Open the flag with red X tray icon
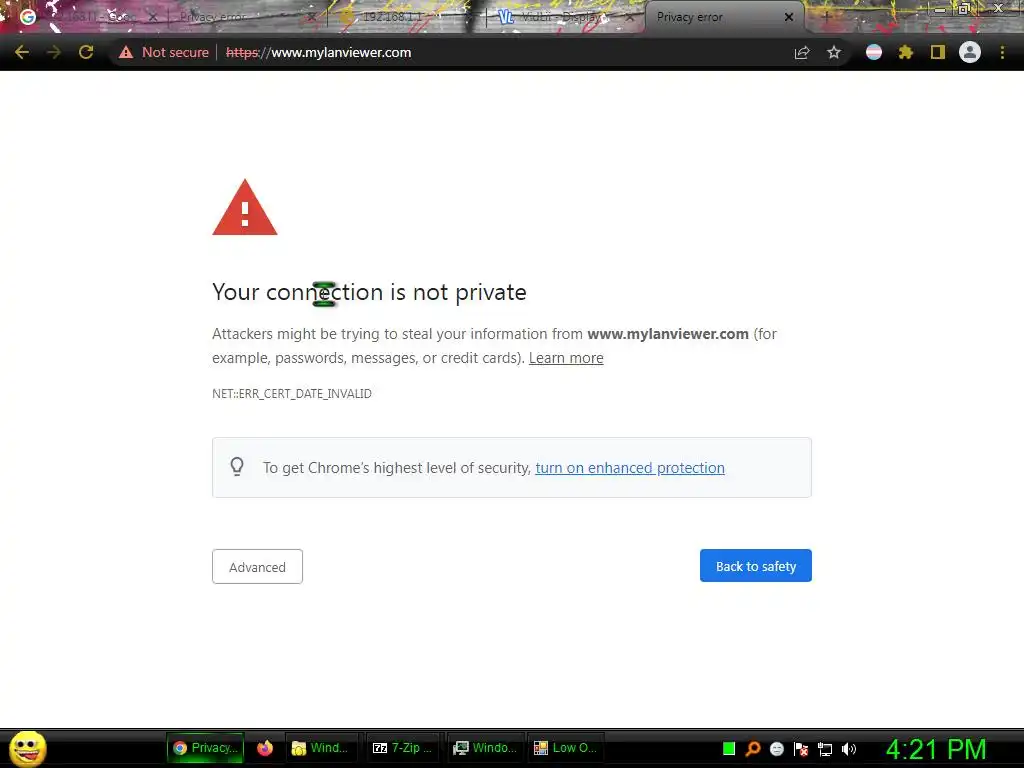Viewport: 1024px width, 768px height. (801, 749)
